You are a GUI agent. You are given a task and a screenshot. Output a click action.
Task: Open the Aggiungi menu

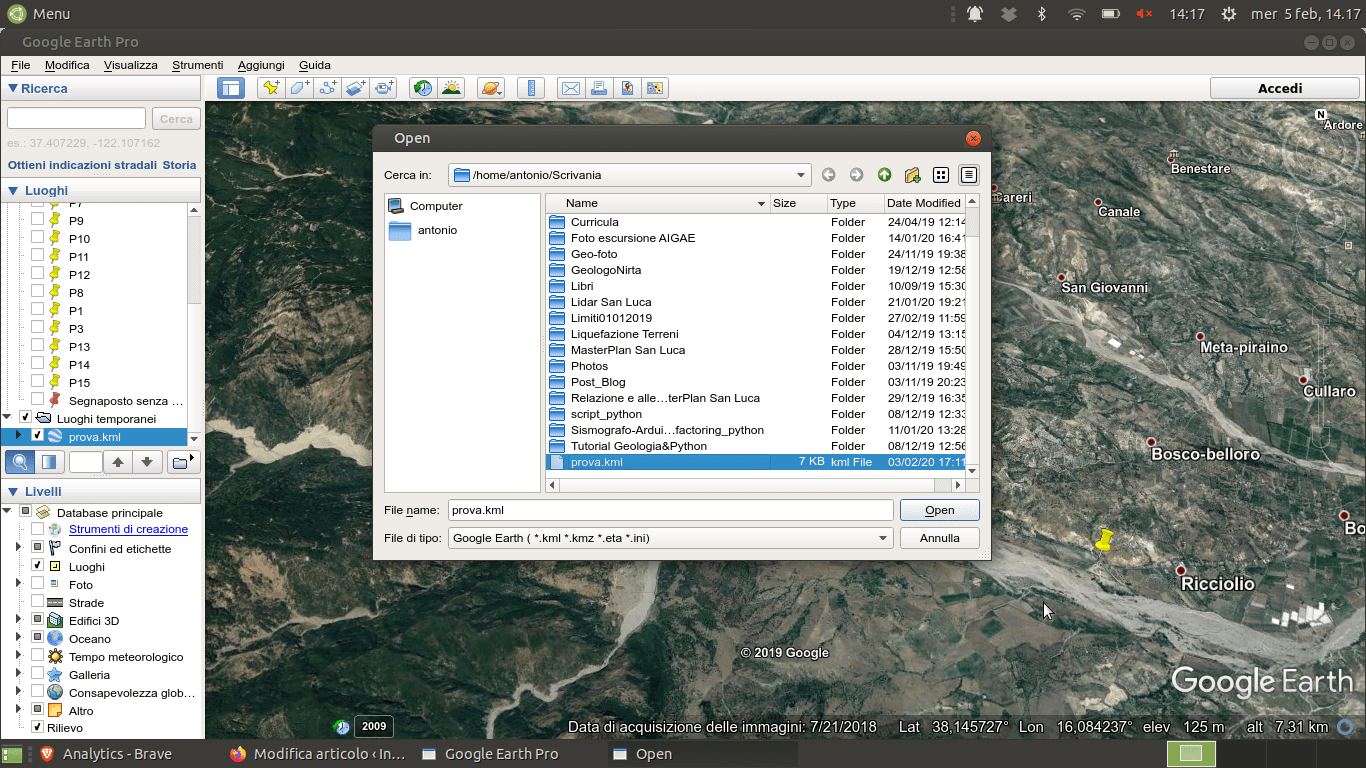261,65
